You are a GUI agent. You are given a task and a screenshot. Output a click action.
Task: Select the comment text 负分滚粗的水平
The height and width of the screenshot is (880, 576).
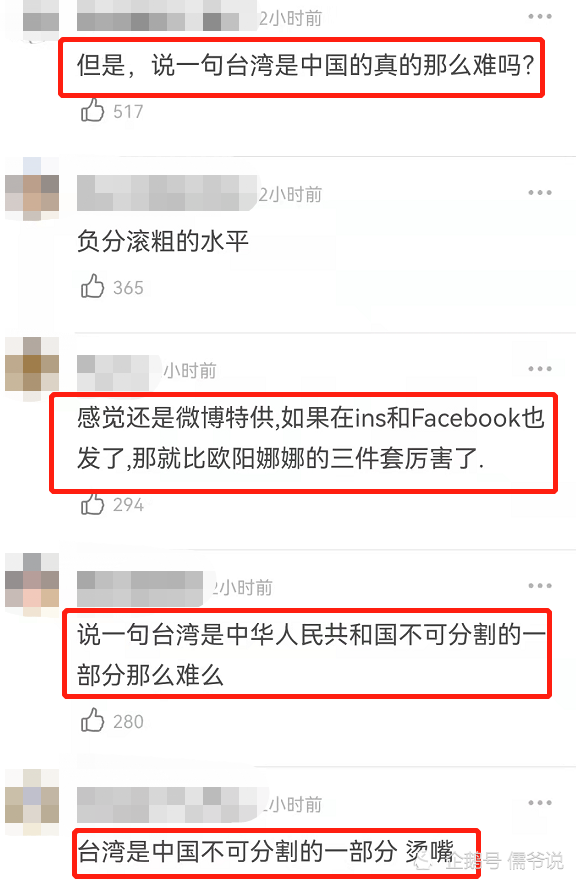click(x=163, y=241)
